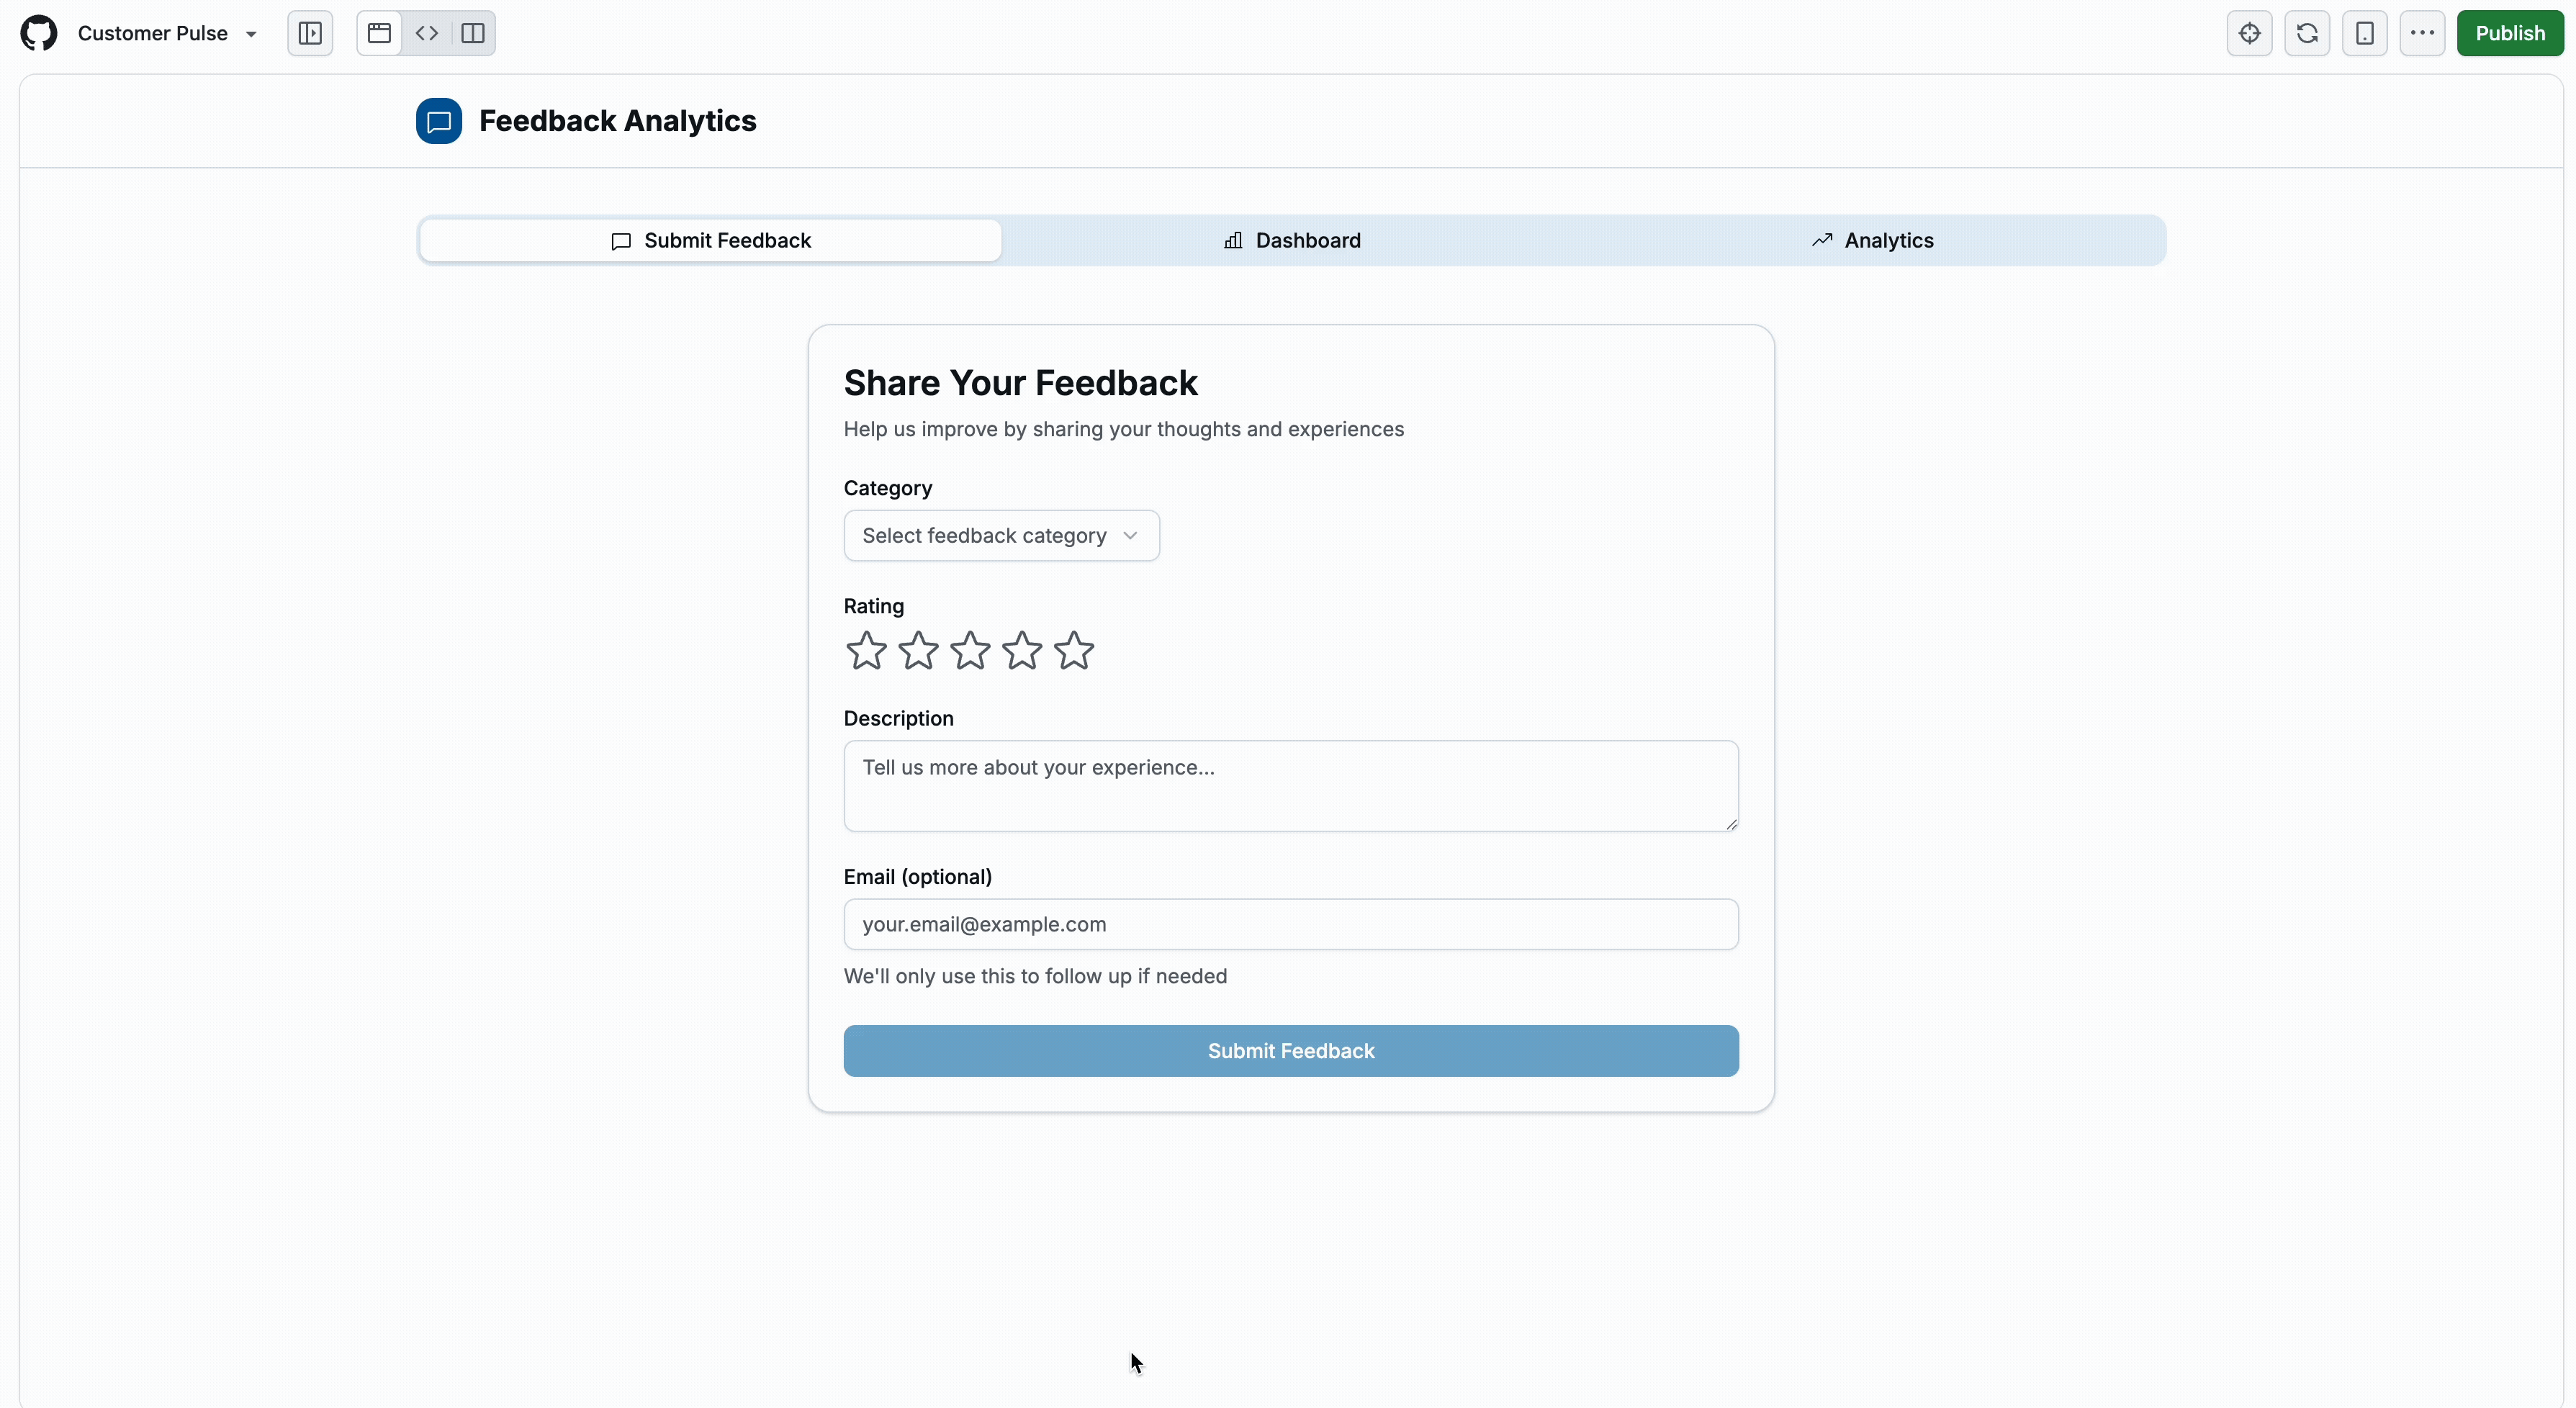Open the app preview window icon
The height and width of the screenshot is (1408, 2576).
click(378, 33)
